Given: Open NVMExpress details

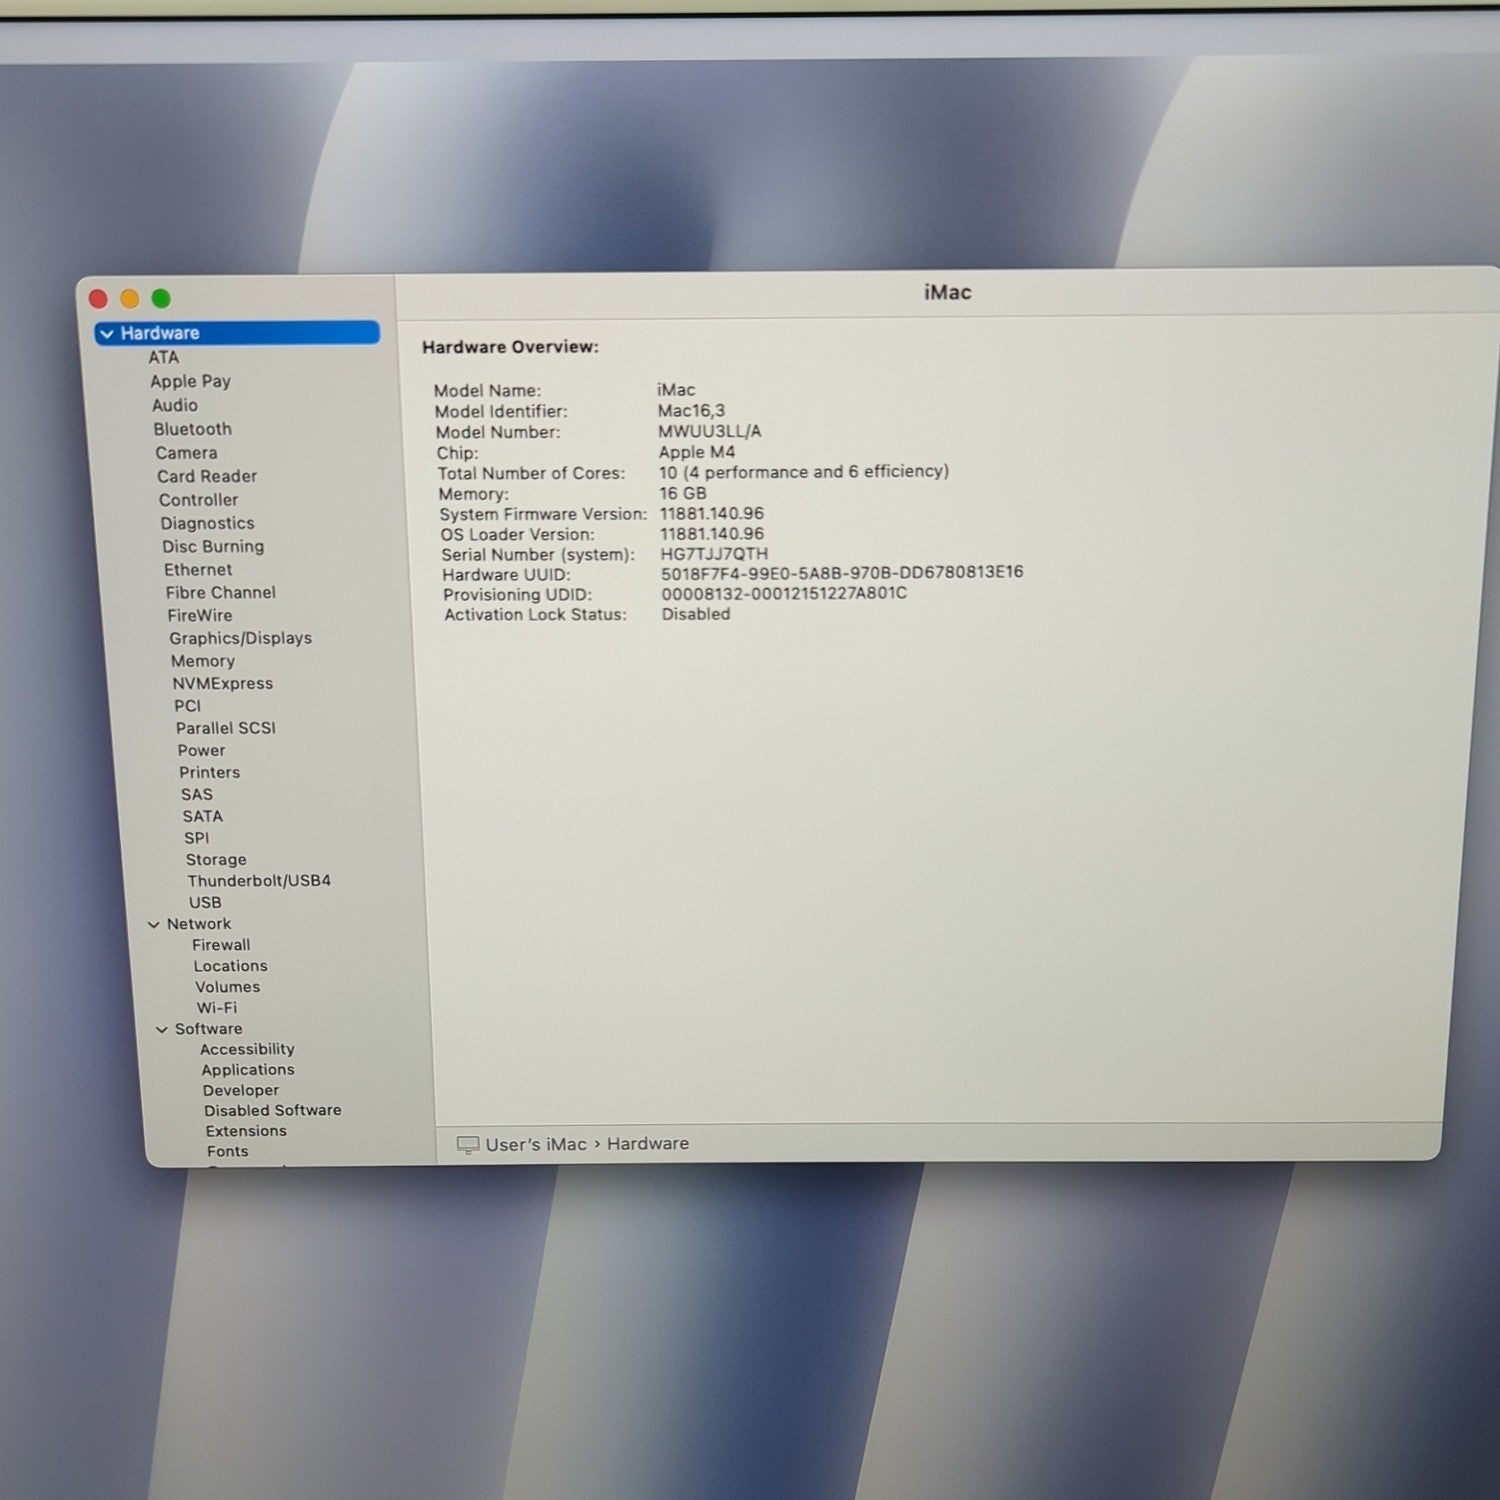Looking at the screenshot, I should [x=222, y=684].
